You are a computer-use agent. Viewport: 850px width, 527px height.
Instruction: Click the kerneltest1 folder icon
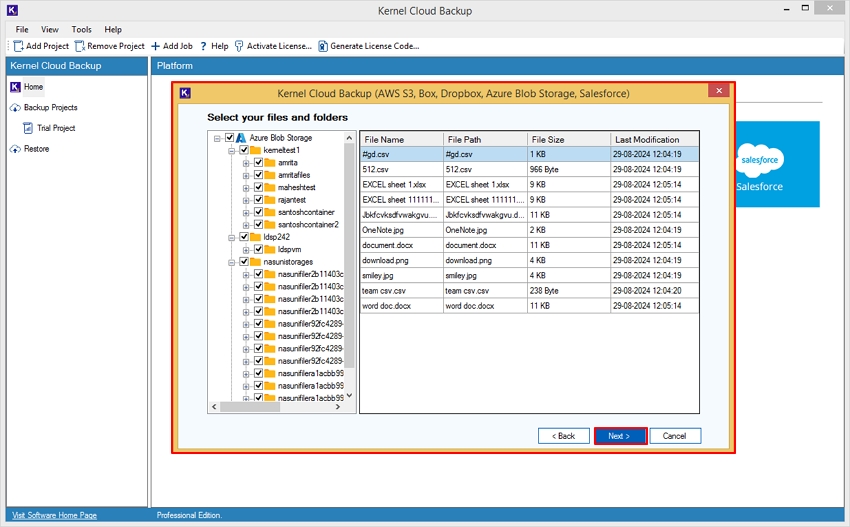(255, 150)
